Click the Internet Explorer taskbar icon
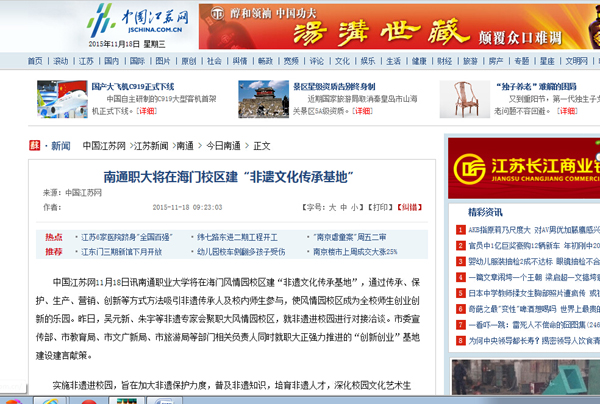This screenshot has height=404, width=600. (51, 401)
